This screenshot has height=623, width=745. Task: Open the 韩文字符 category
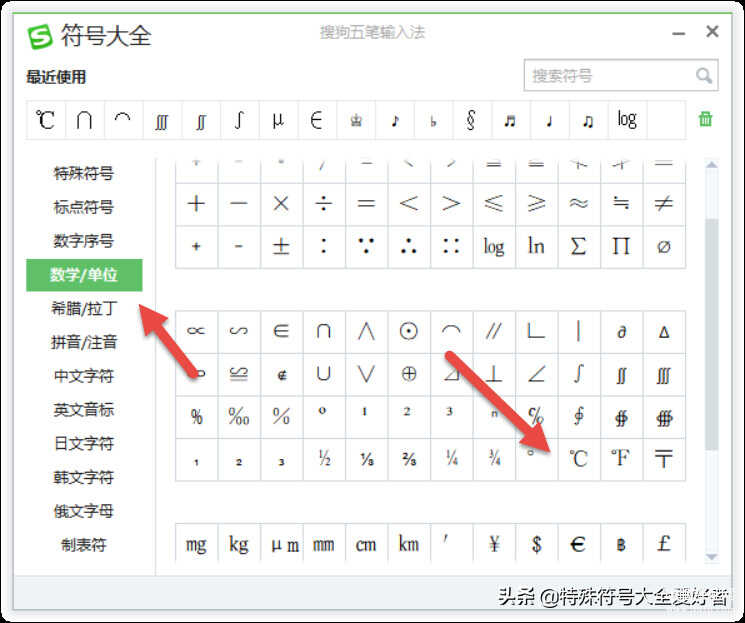point(84,477)
